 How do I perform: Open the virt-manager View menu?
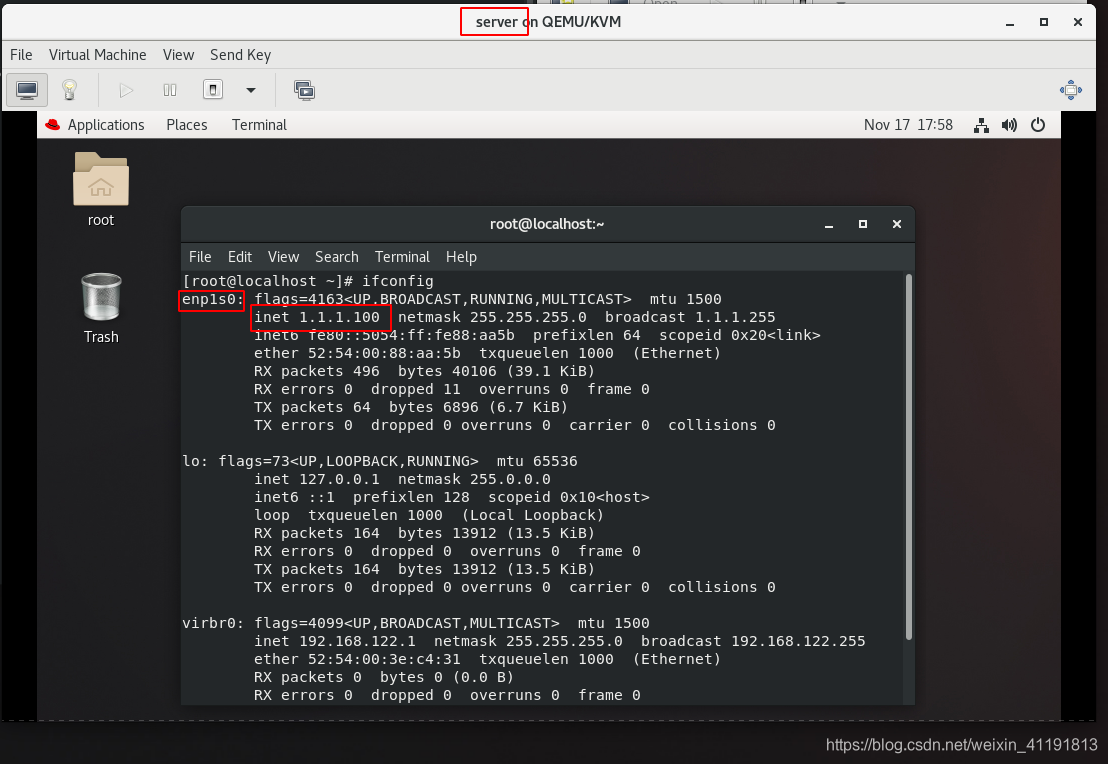pos(178,54)
